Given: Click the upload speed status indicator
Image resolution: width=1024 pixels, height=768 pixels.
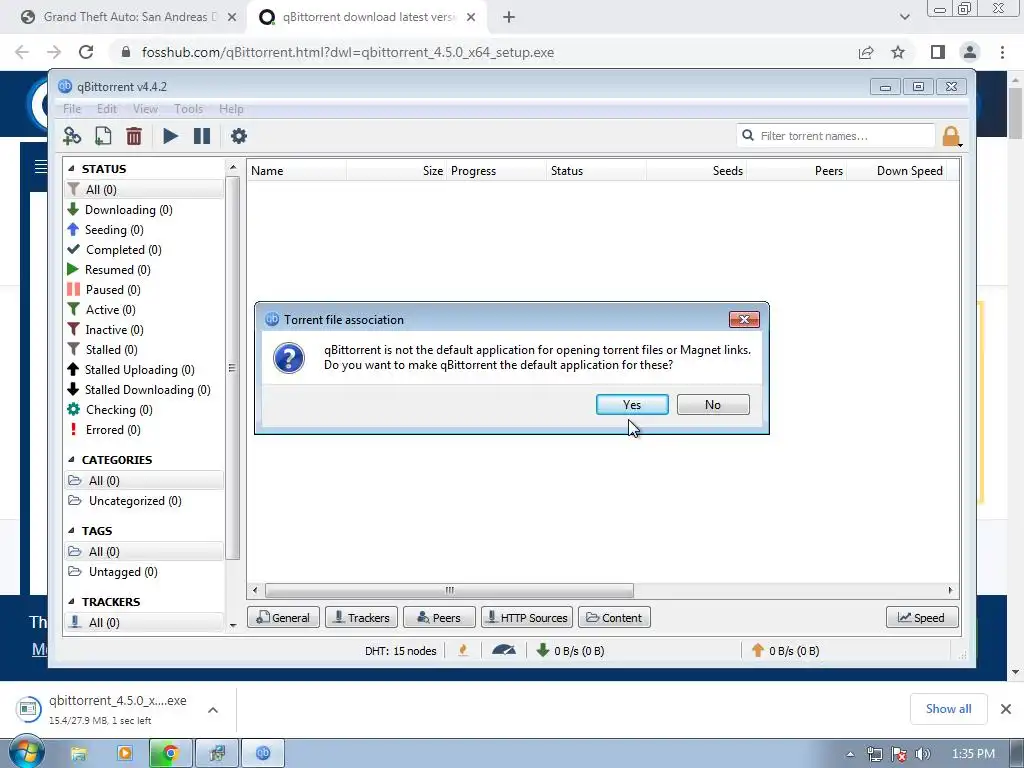Looking at the screenshot, I should [x=786, y=650].
